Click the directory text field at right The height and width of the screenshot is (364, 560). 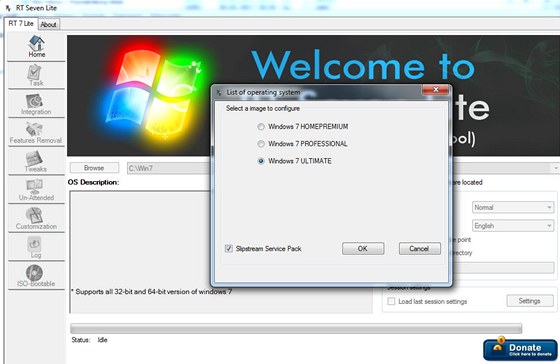504,268
